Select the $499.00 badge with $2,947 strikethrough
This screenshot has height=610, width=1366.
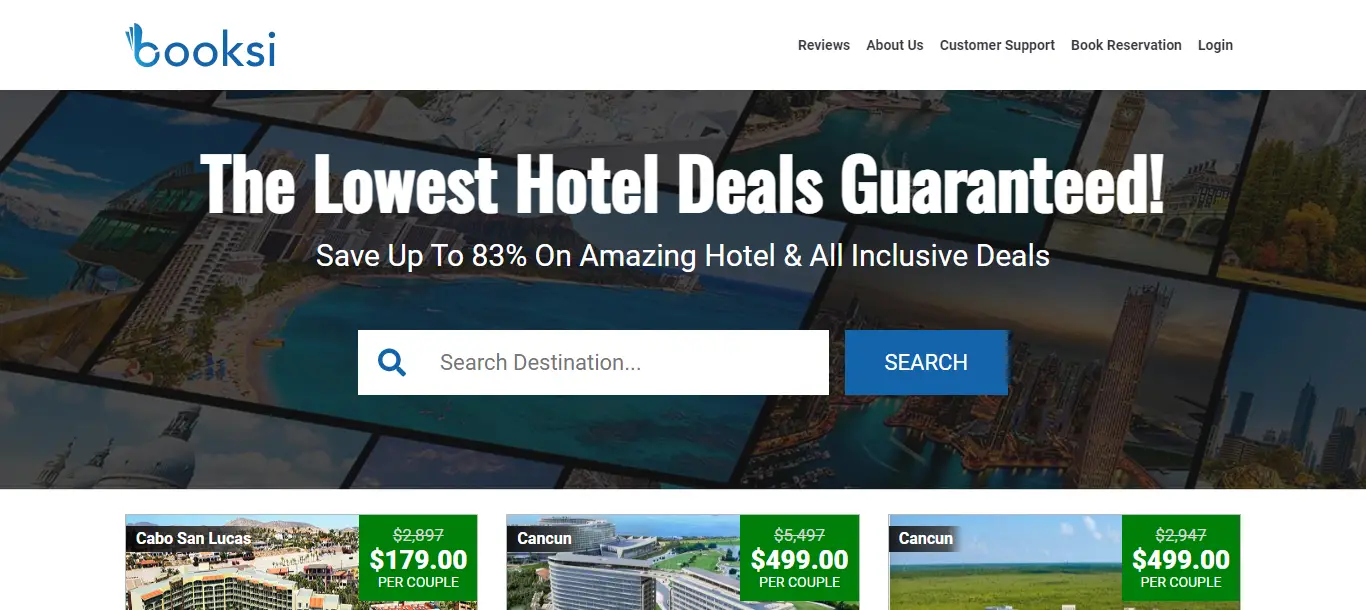tap(1181, 559)
